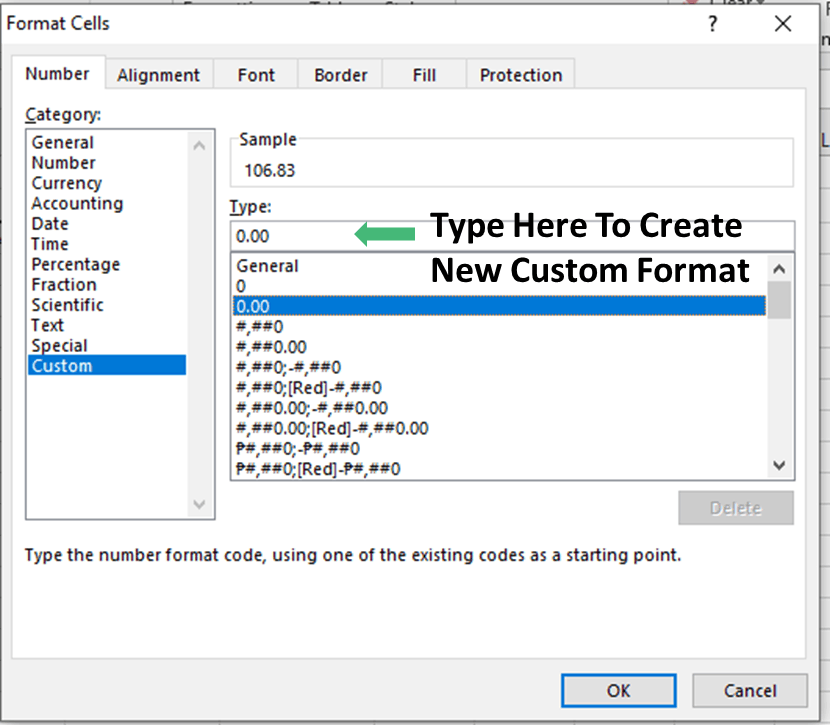The image size is (830, 725).
Task: Pick the #,##0;-#,##0 format code
Action: (499, 367)
